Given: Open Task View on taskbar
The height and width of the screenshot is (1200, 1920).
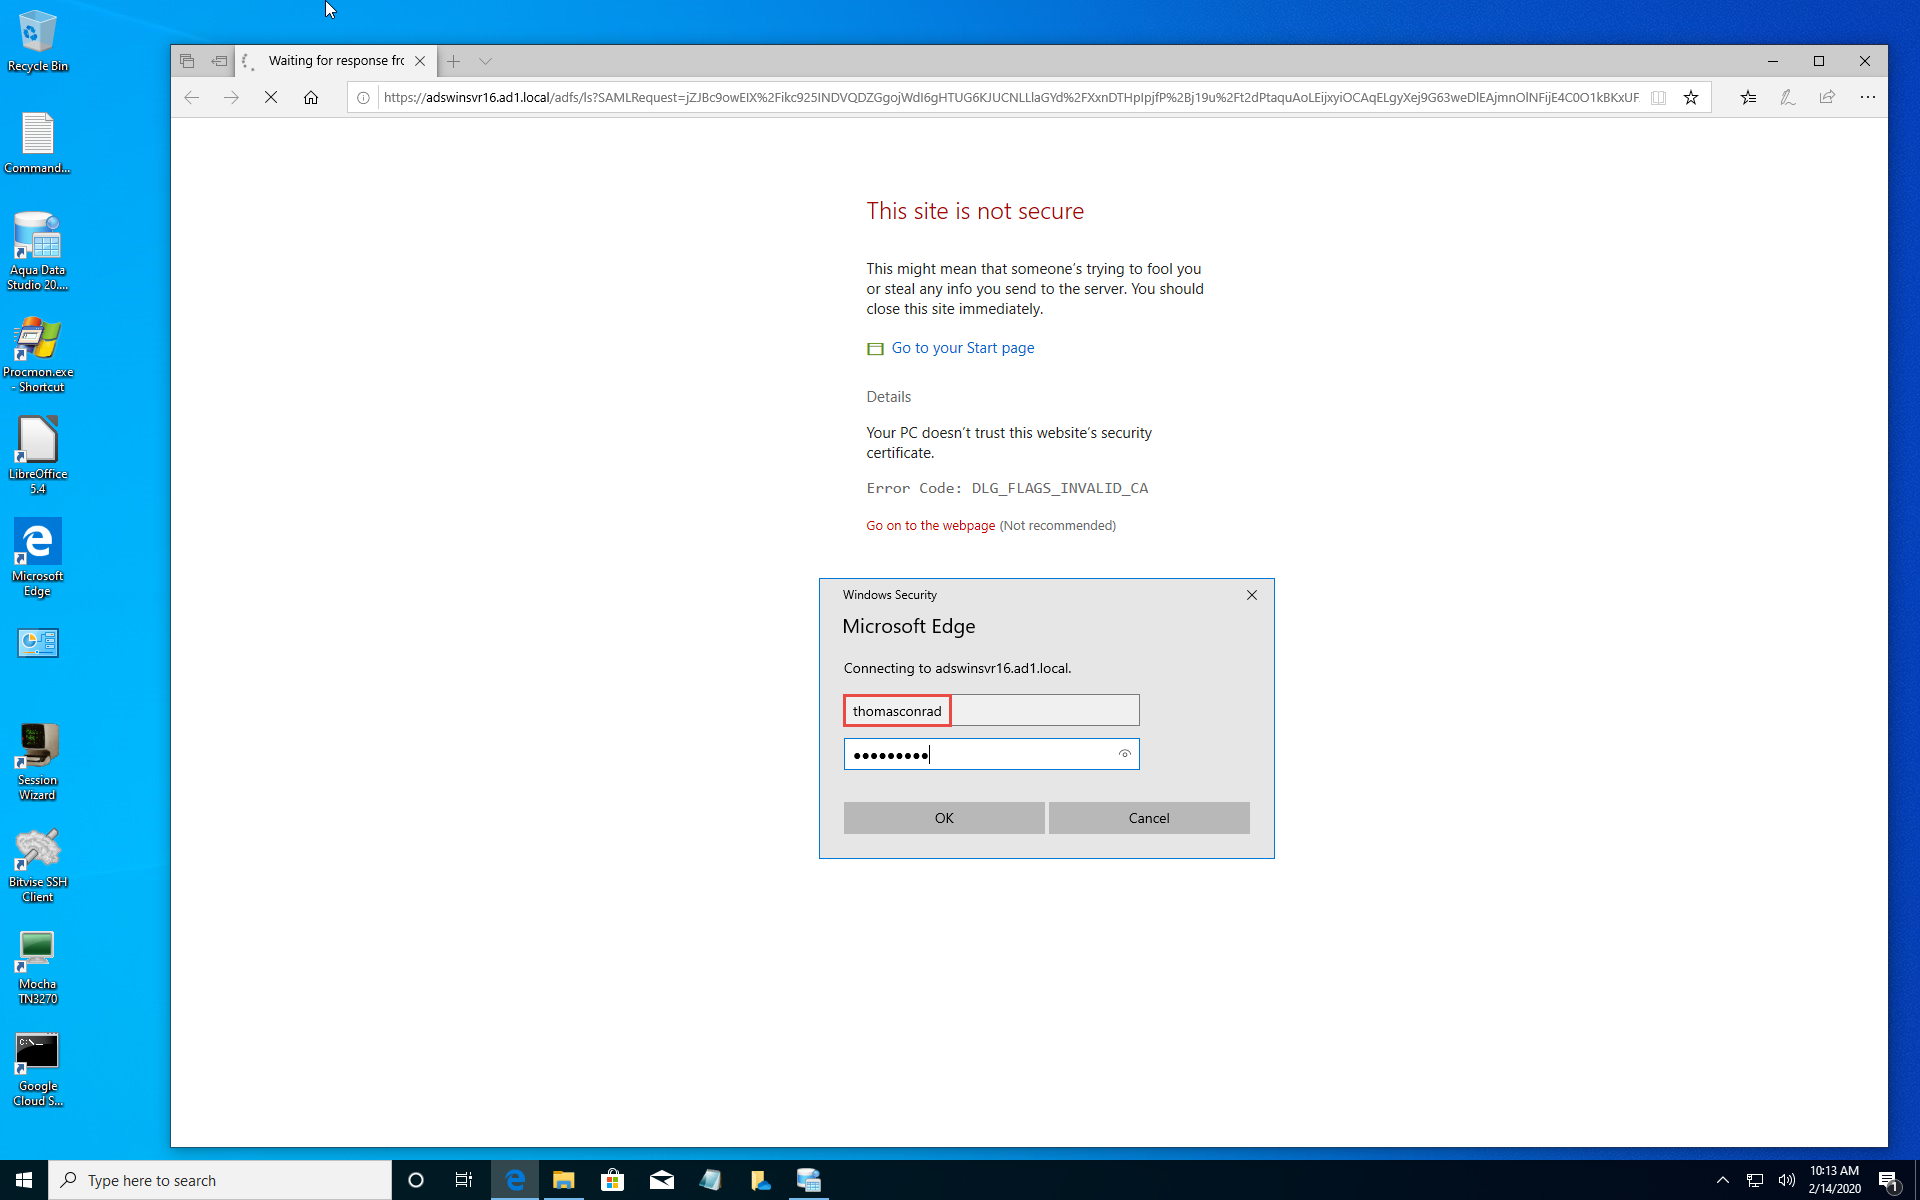Looking at the screenshot, I should (464, 1180).
